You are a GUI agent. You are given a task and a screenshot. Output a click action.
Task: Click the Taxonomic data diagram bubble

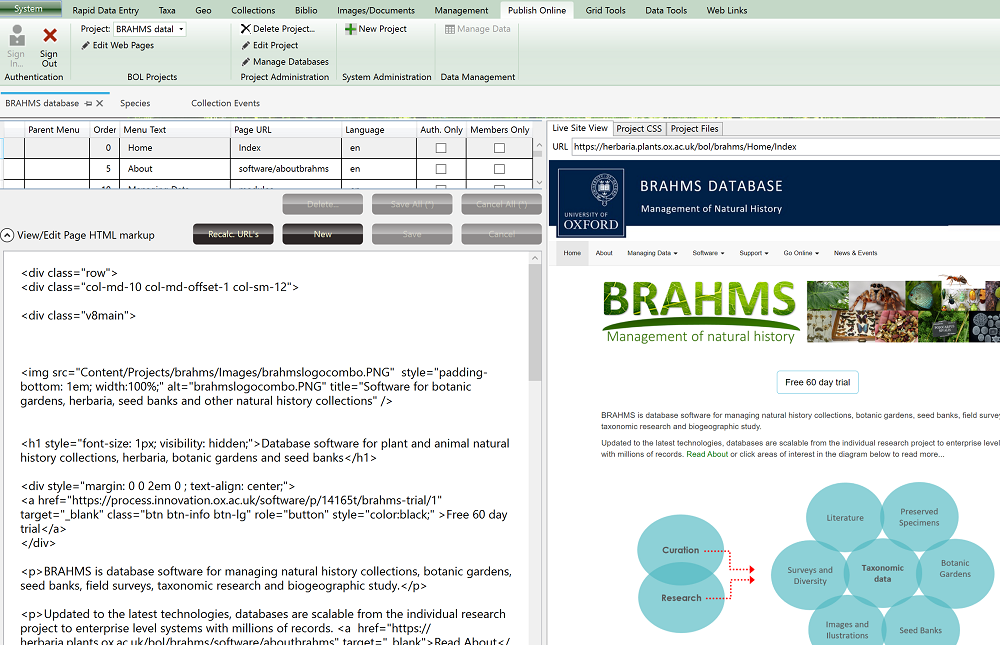pyautogui.click(x=882, y=573)
